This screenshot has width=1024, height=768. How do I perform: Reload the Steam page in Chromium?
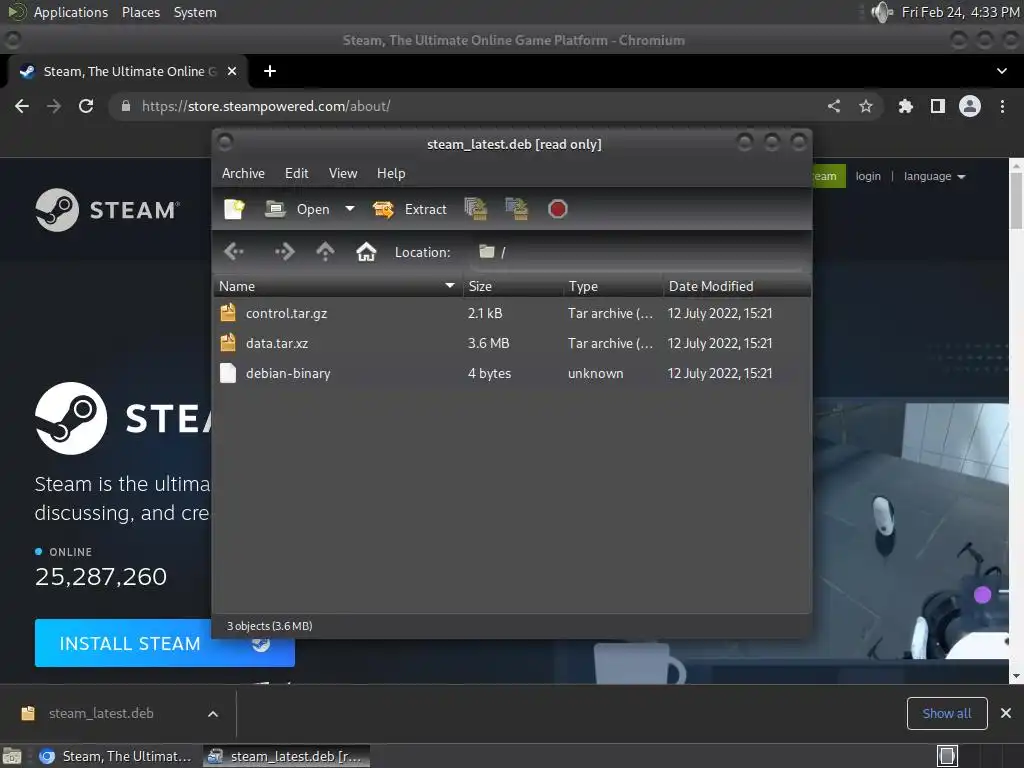point(86,106)
